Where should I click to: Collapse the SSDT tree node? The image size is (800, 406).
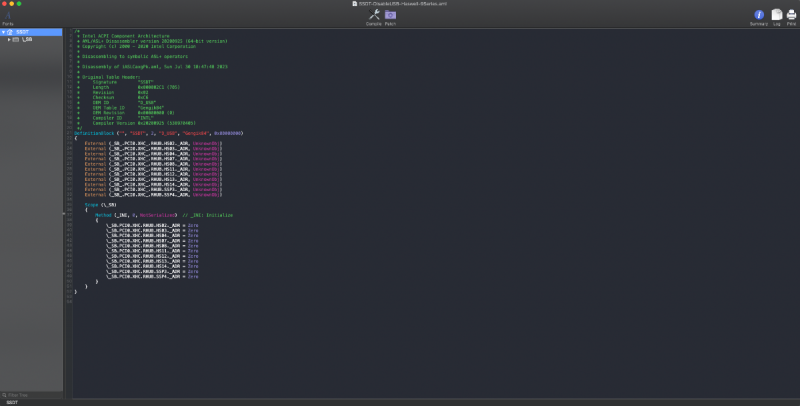tap(4, 32)
